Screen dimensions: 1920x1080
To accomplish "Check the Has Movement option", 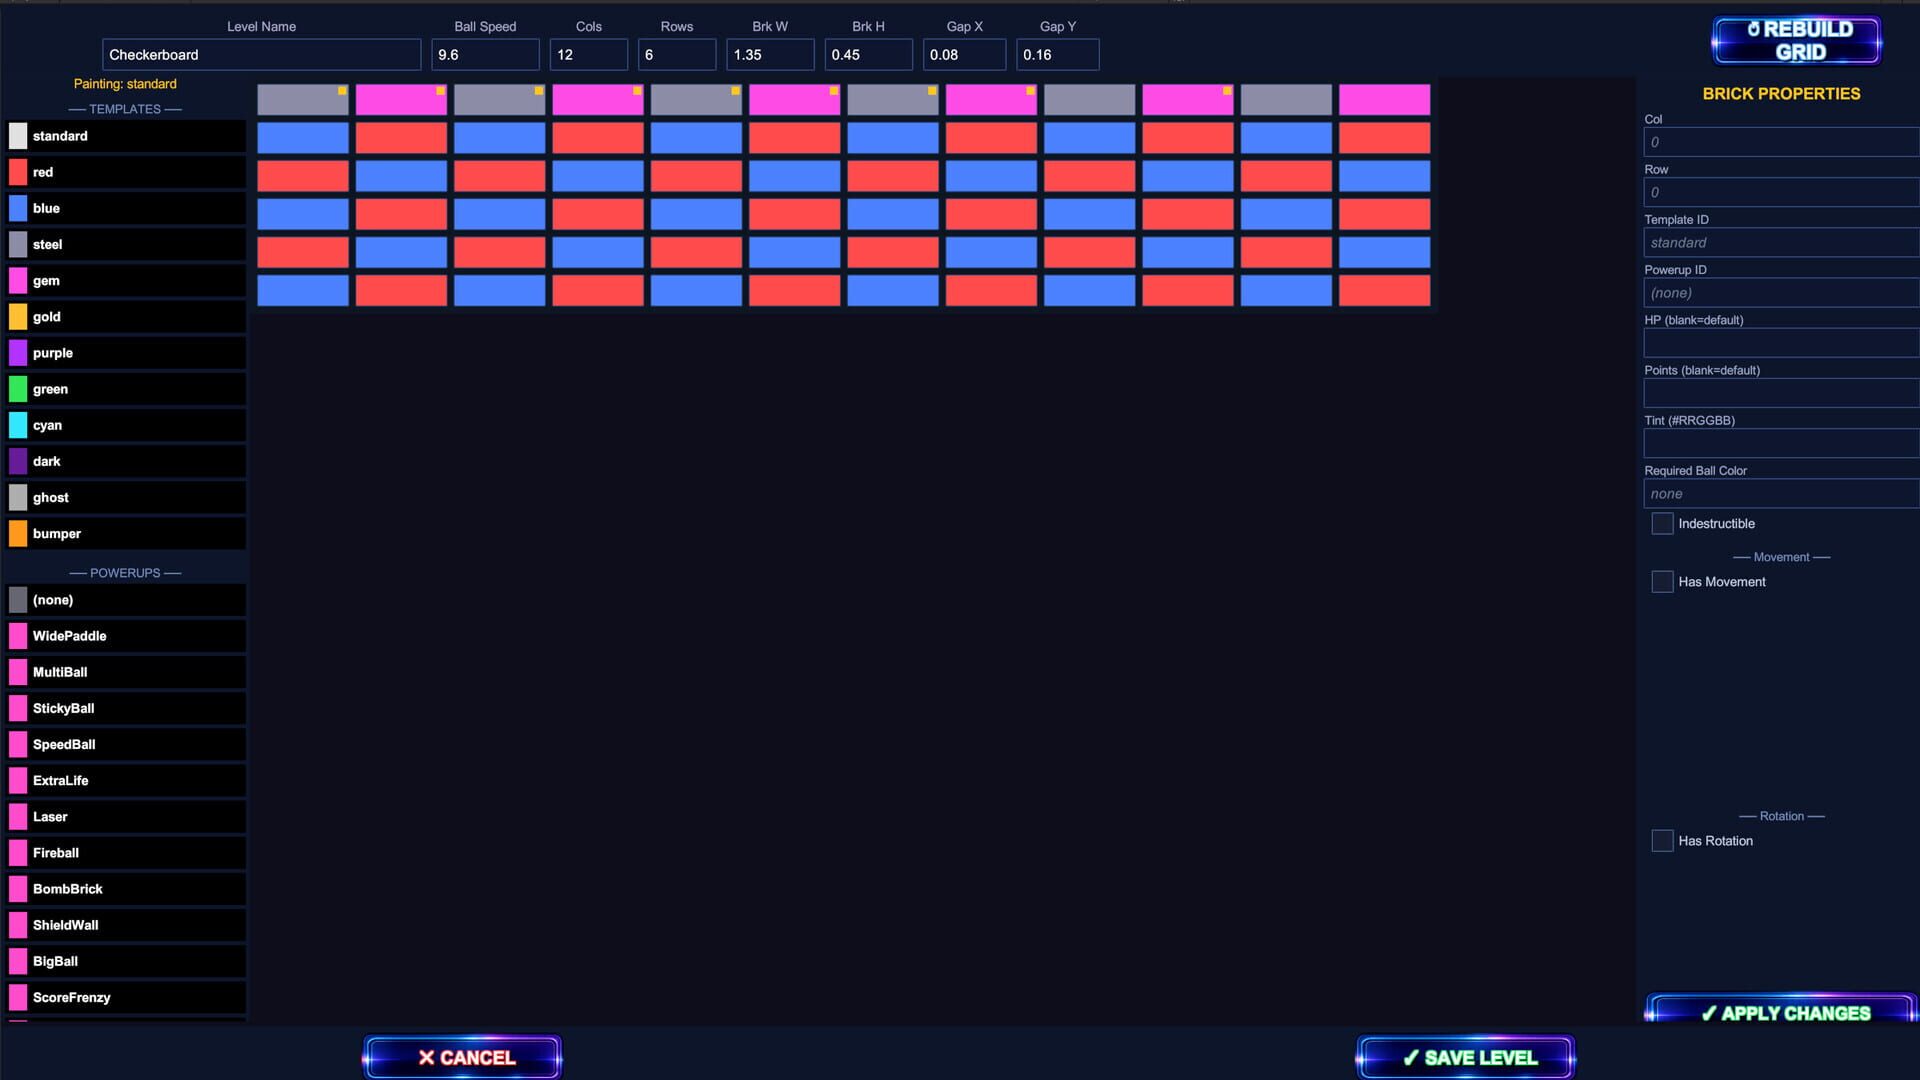I will tap(1662, 581).
